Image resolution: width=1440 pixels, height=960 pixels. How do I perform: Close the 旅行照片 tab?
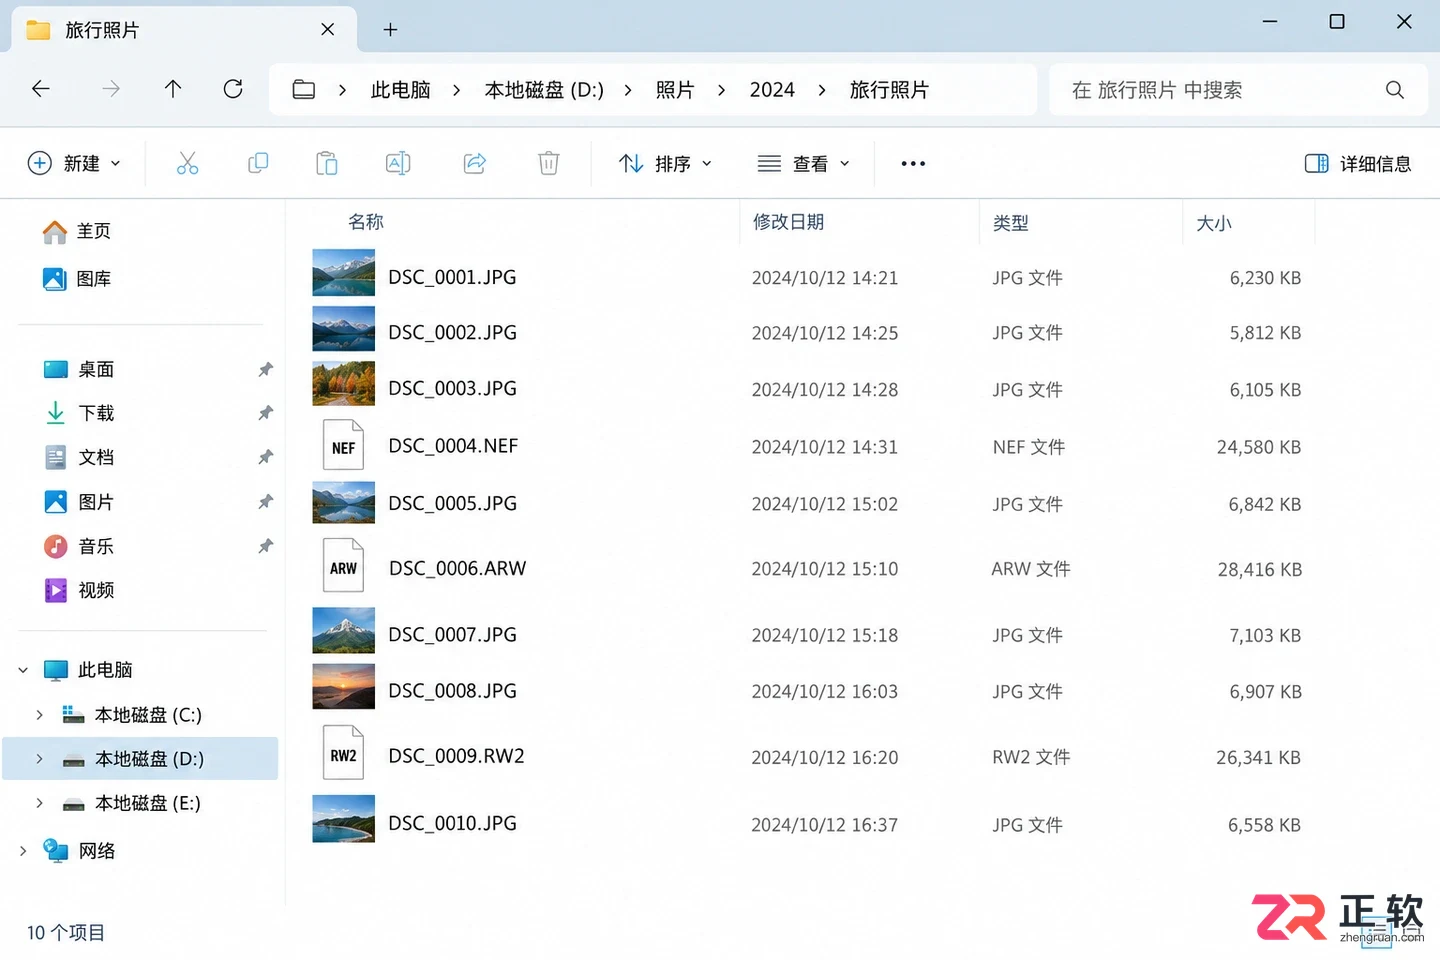click(x=327, y=30)
